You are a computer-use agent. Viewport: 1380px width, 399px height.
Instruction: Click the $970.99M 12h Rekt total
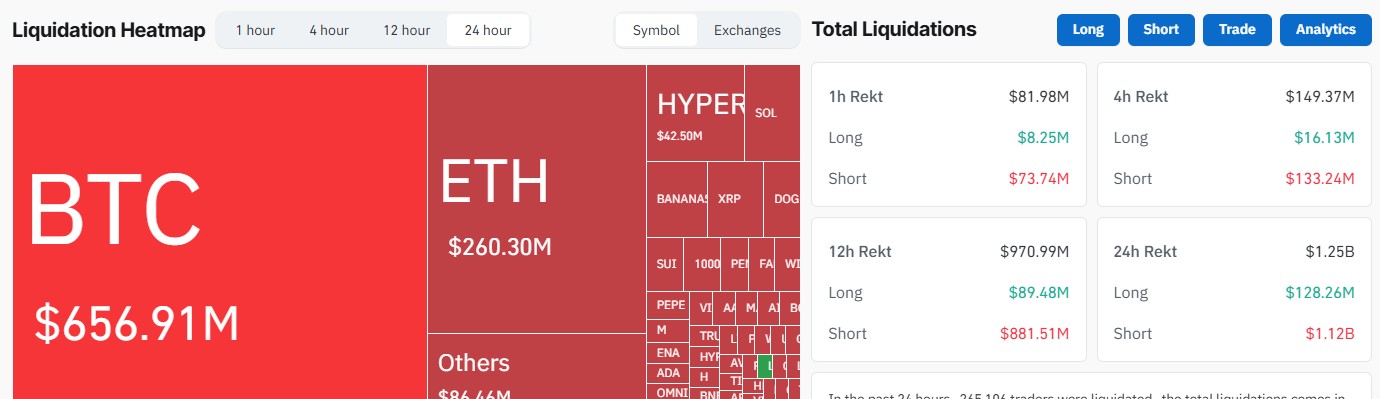(x=1035, y=252)
